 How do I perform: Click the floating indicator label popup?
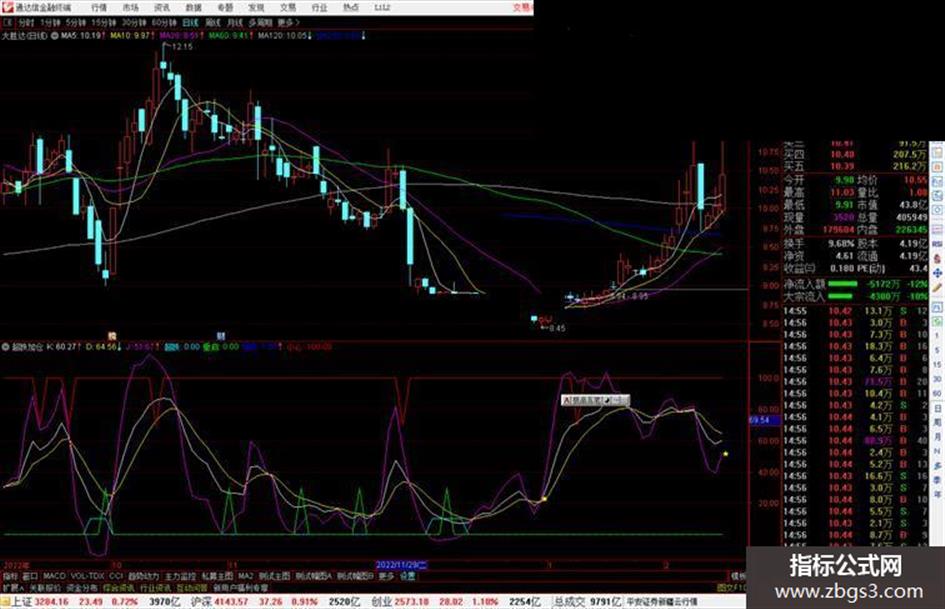[595, 400]
